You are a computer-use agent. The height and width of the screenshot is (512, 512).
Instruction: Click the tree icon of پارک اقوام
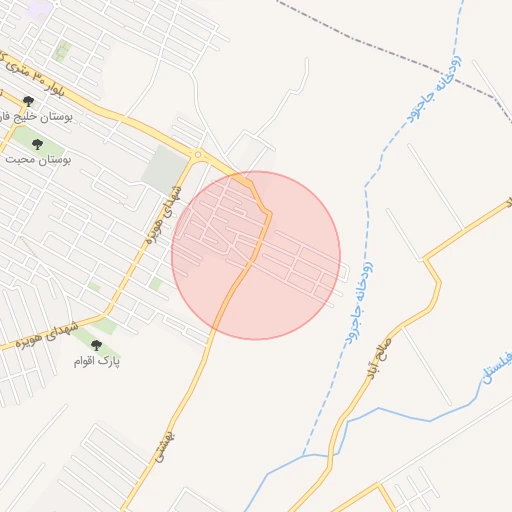pyautogui.click(x=96, y=345)
